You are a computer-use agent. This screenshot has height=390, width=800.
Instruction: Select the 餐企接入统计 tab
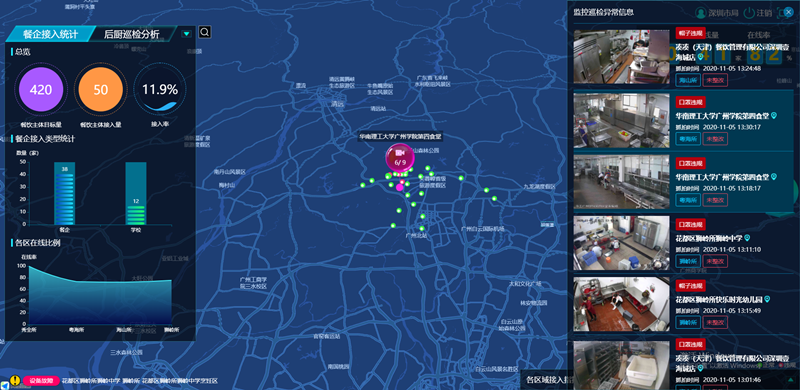(51, 34)
